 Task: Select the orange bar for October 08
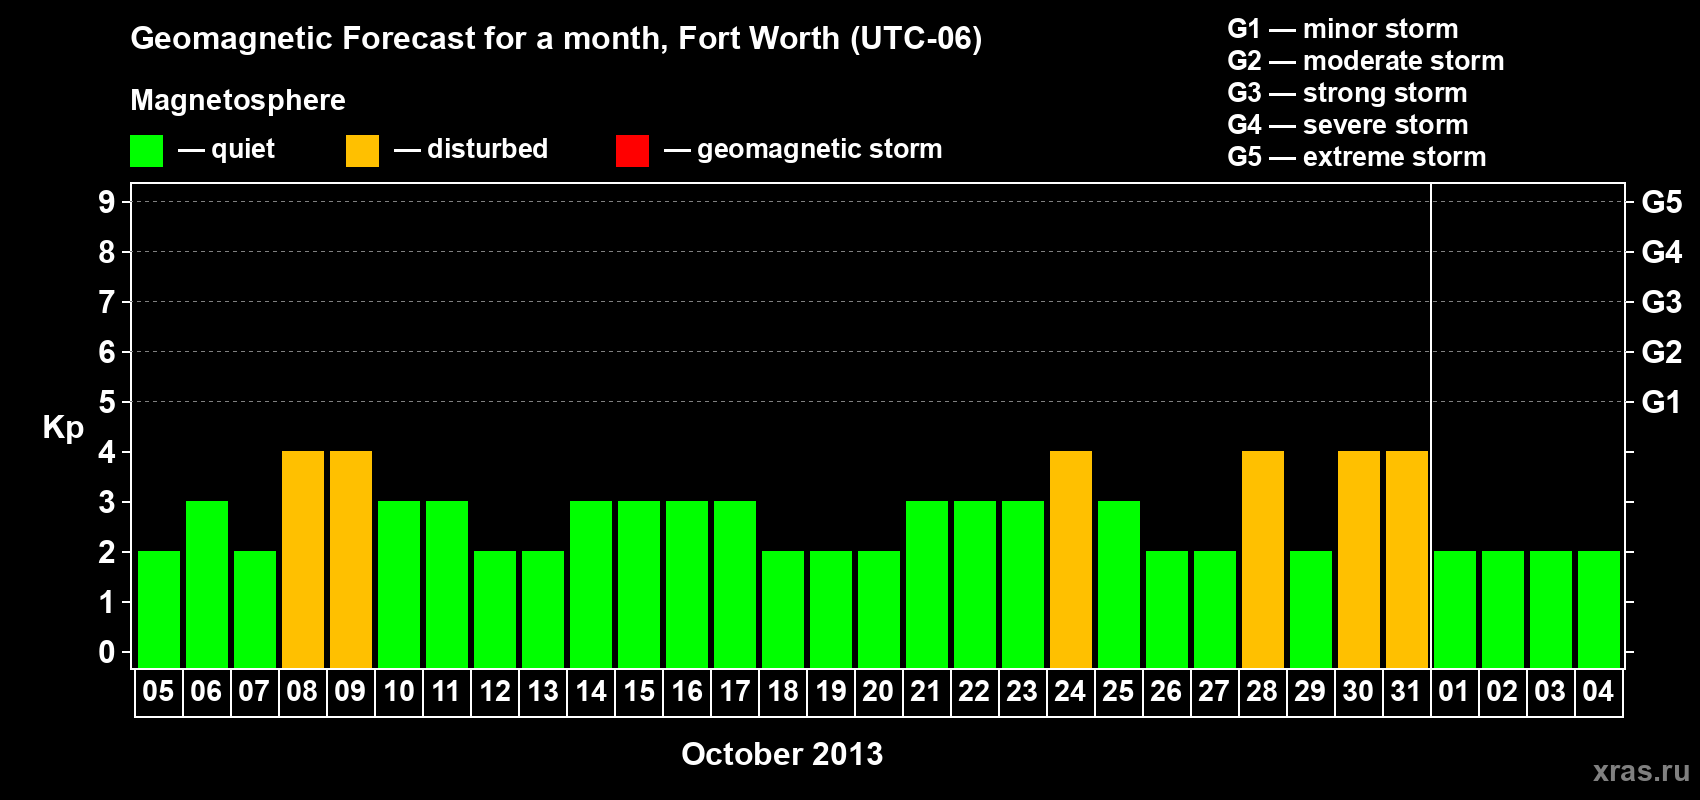click(x=303, y=559)
